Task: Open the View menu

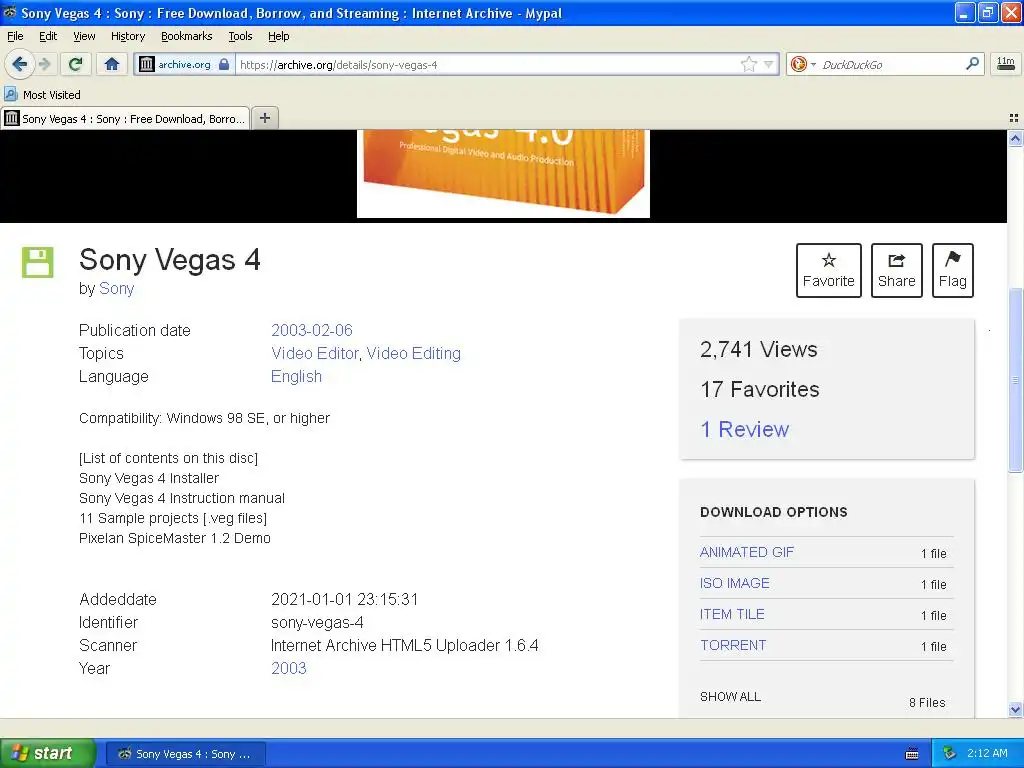Action: [84, 36]
